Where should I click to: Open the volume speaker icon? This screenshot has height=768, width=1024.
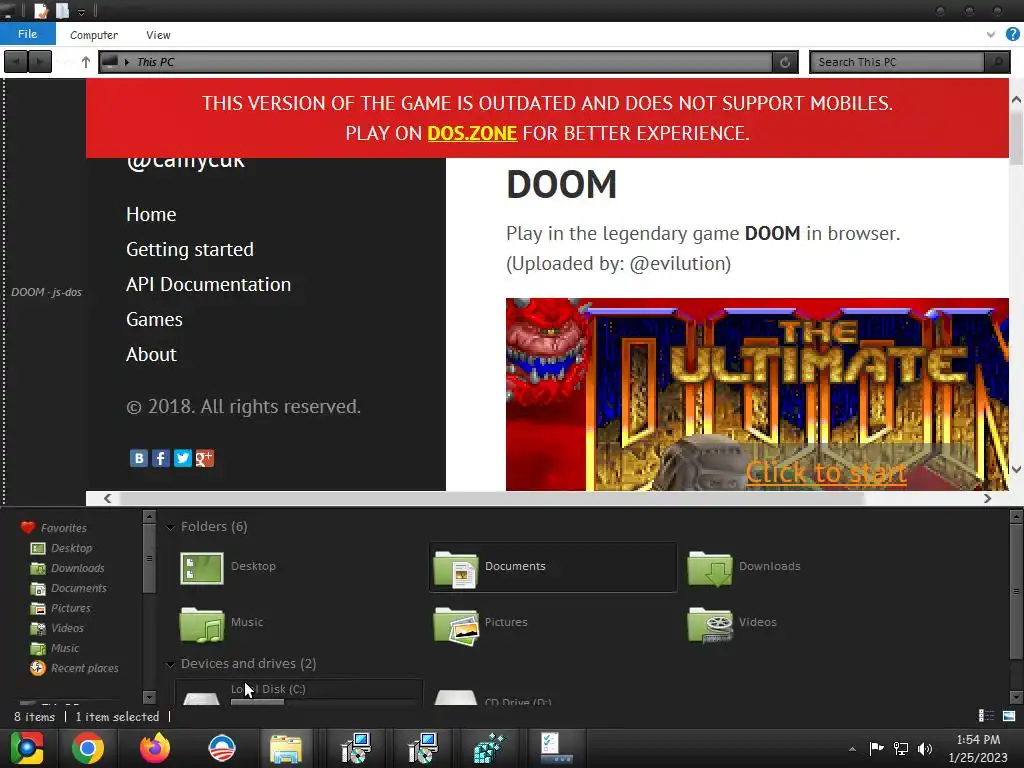[x=925, y=748]
